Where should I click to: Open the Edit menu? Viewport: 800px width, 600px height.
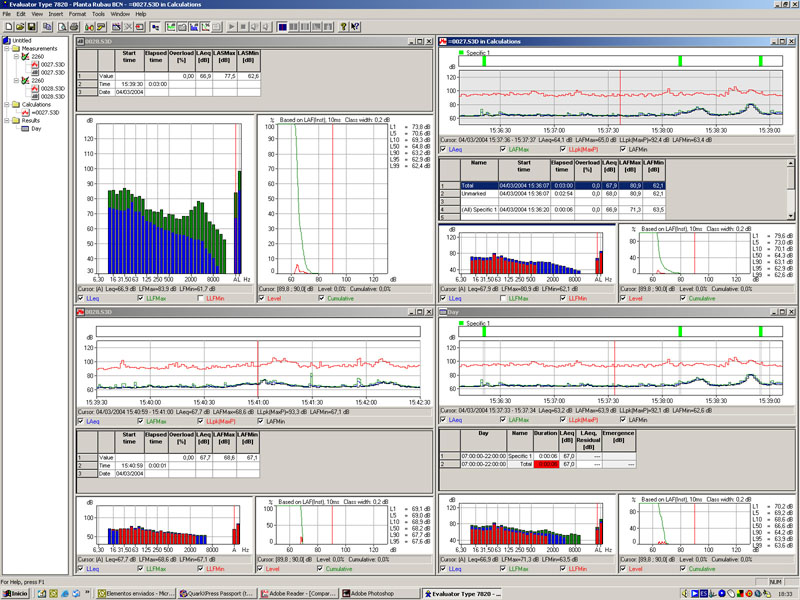(x=21, y=14)
